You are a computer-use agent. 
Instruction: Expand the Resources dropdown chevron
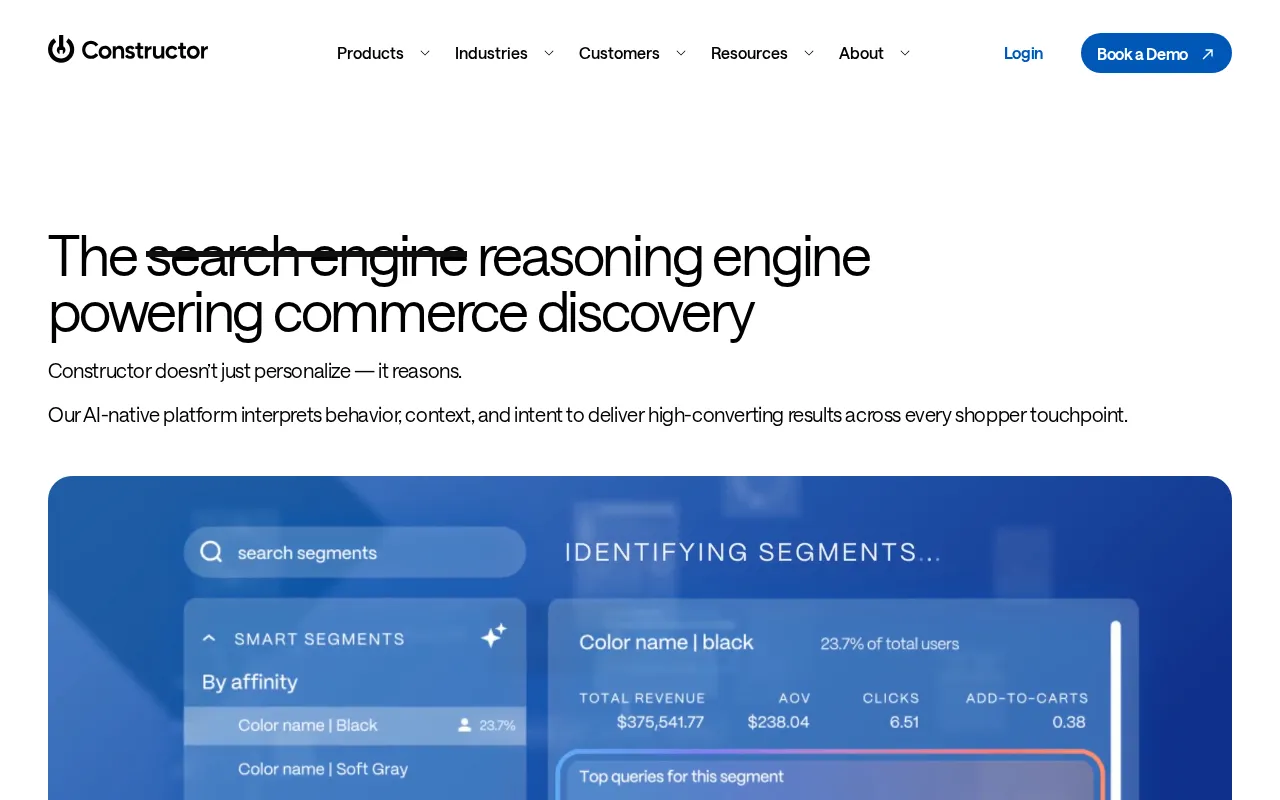[808, 53]
